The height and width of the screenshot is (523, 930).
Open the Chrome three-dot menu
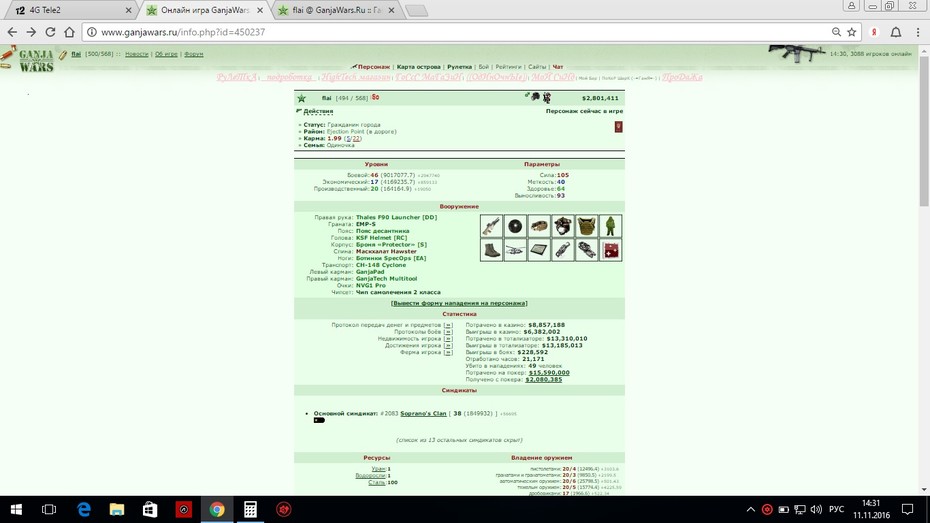(918, 32)
